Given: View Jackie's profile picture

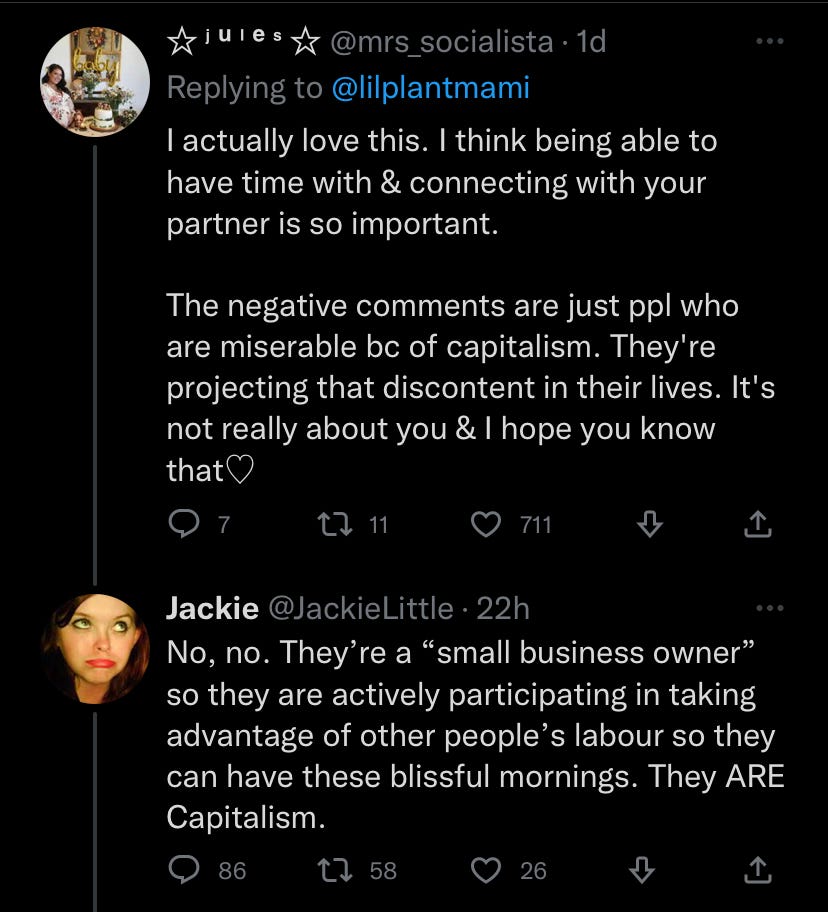Looking at the screenshot, I should [95, 648].
